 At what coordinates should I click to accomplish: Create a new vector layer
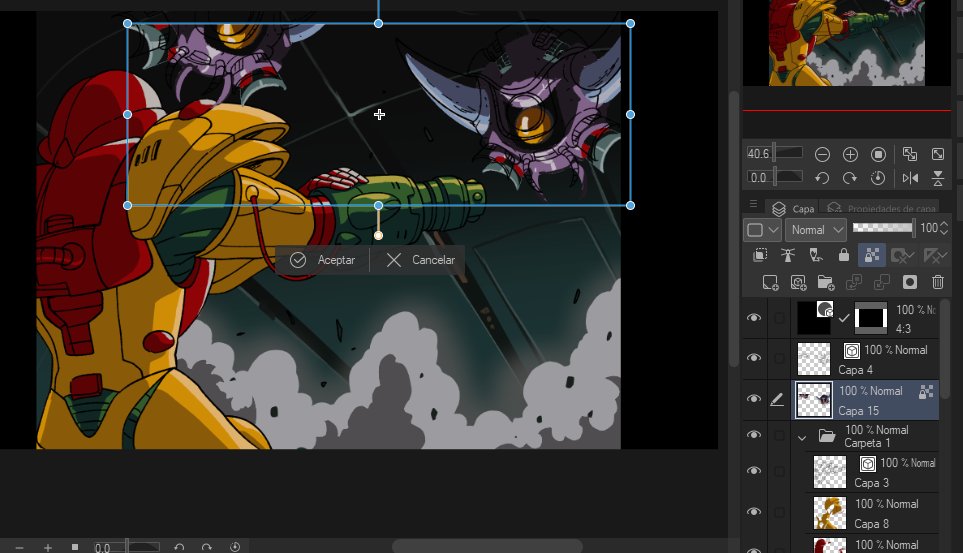click(798, 283)
